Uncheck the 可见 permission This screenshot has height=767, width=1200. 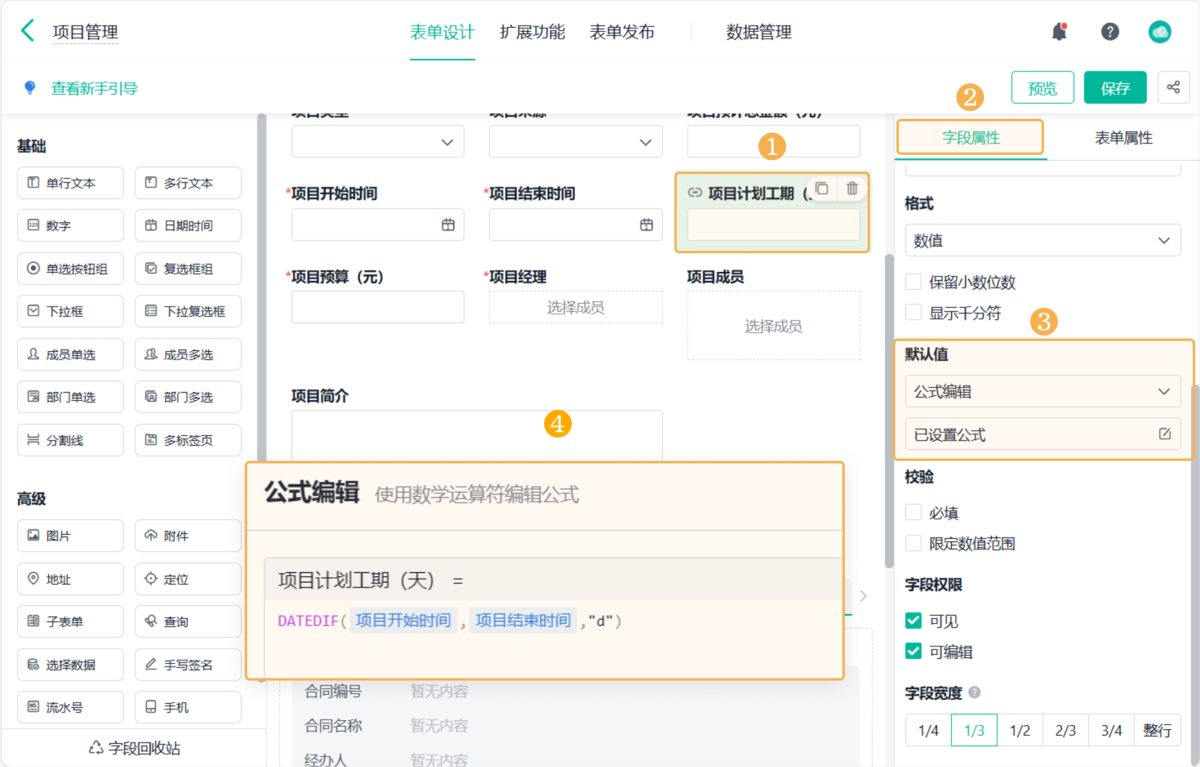913,620
